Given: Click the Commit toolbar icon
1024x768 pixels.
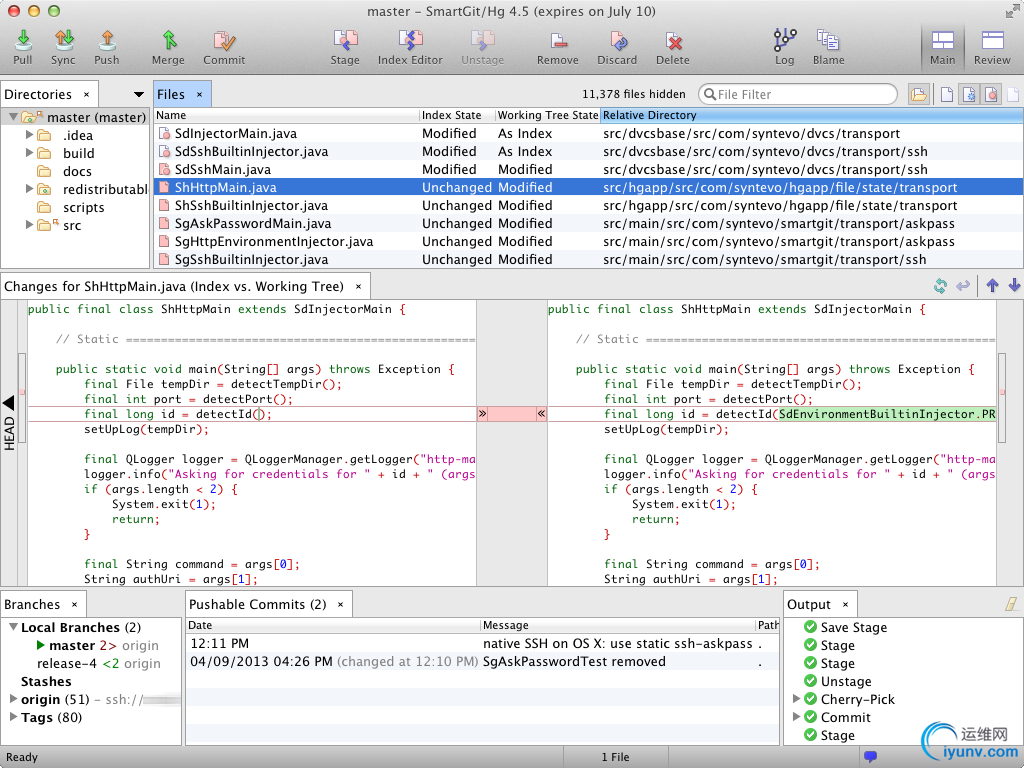Looking at the screenshot, I should 224,41.
